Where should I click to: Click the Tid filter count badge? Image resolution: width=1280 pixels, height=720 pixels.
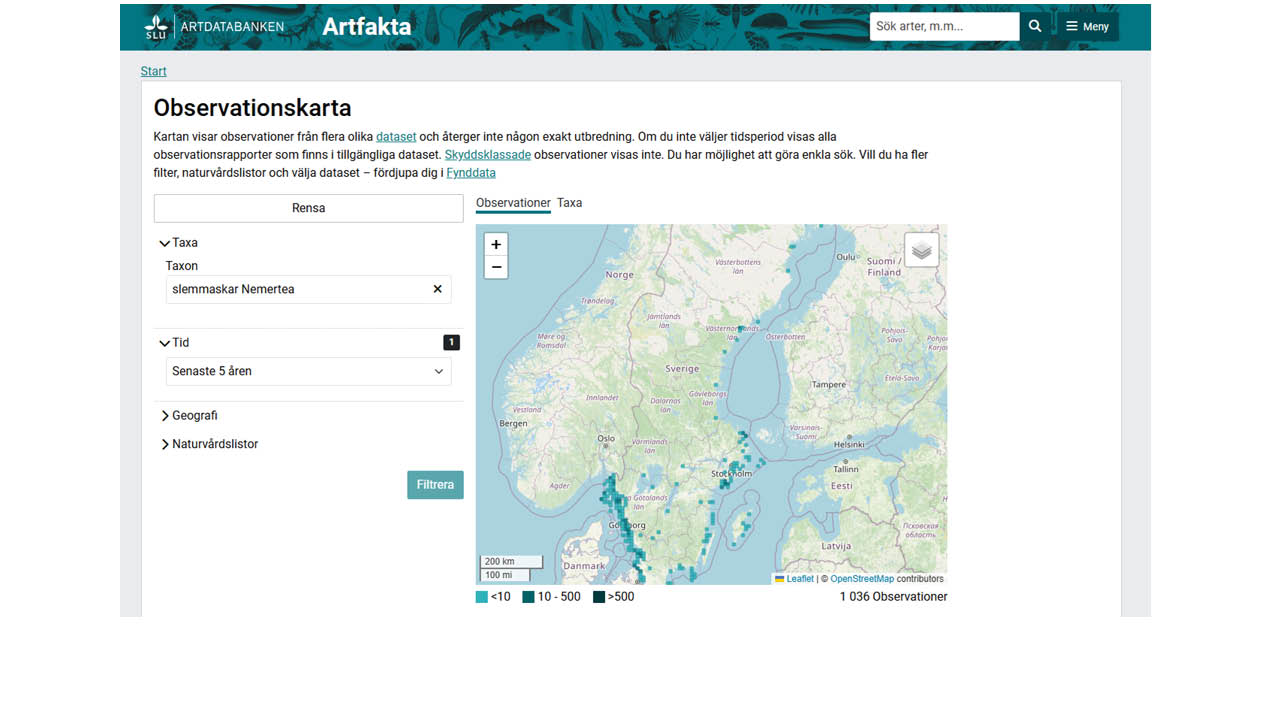click(x=451, y=343)
